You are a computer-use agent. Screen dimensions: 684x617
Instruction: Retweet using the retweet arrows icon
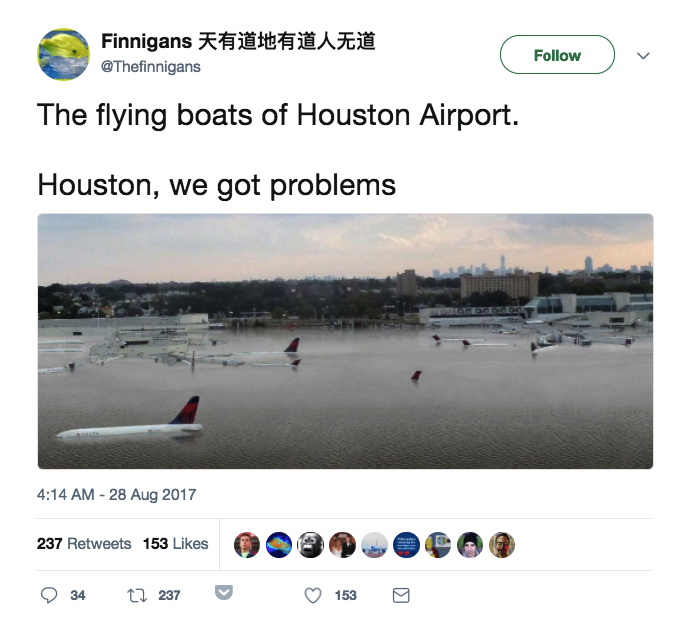click(137, 596)
